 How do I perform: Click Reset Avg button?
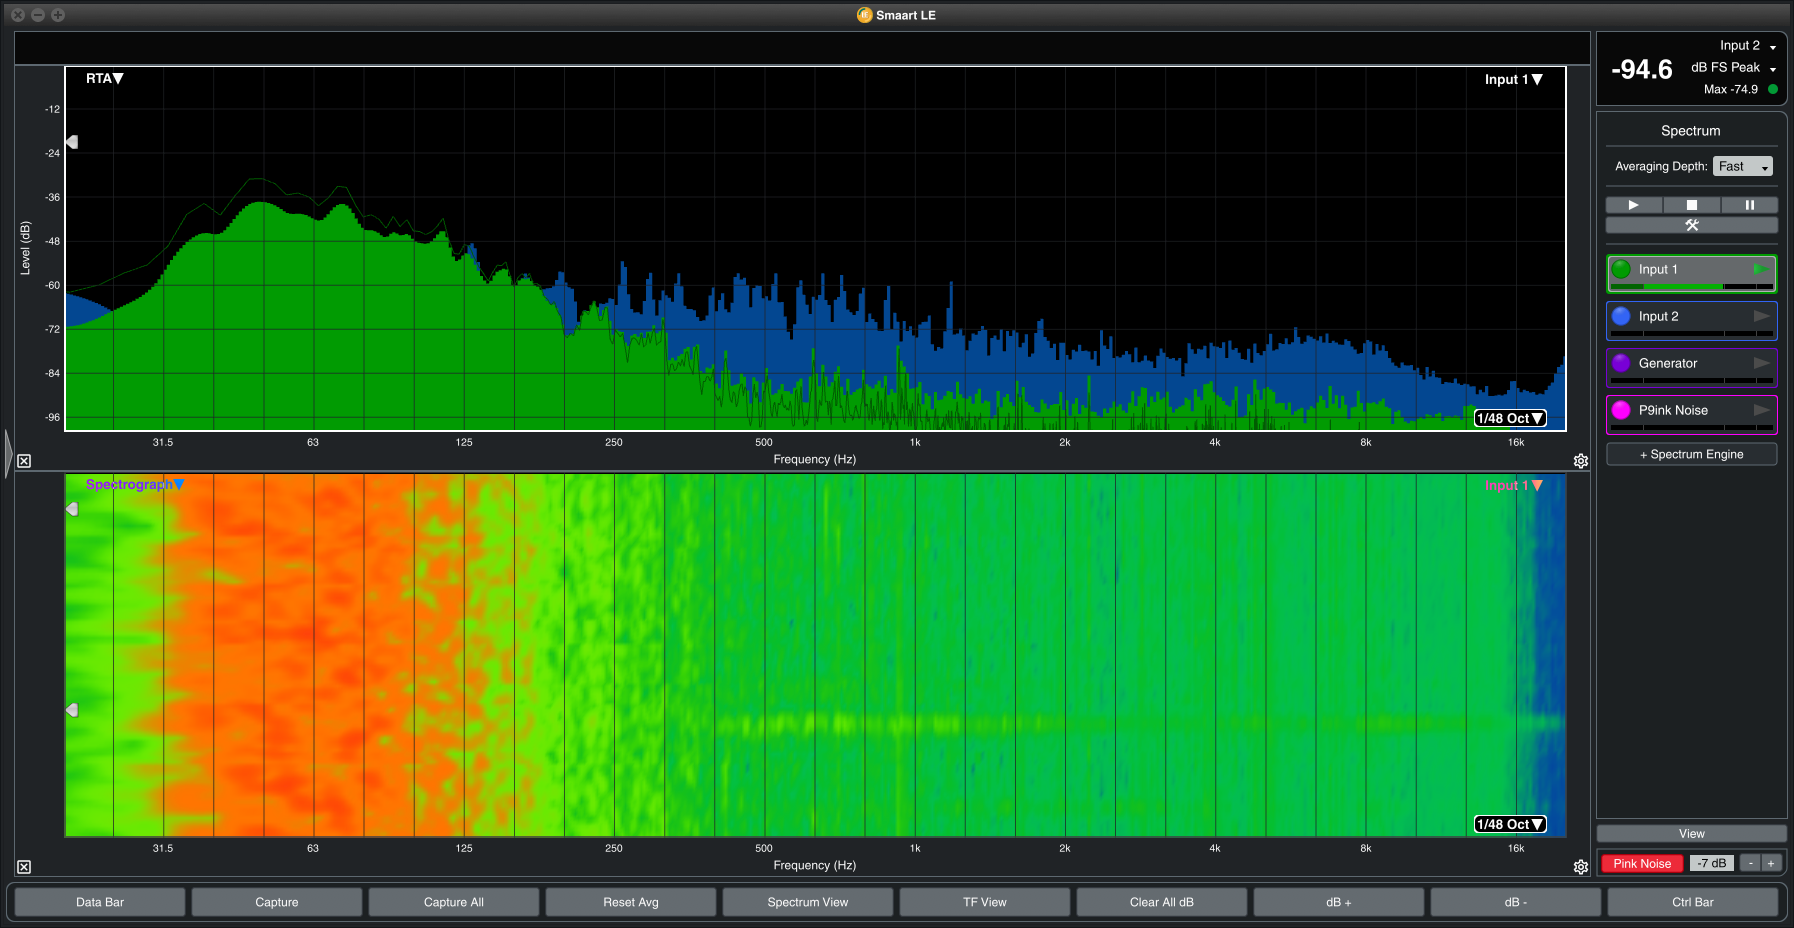point(631,902)
